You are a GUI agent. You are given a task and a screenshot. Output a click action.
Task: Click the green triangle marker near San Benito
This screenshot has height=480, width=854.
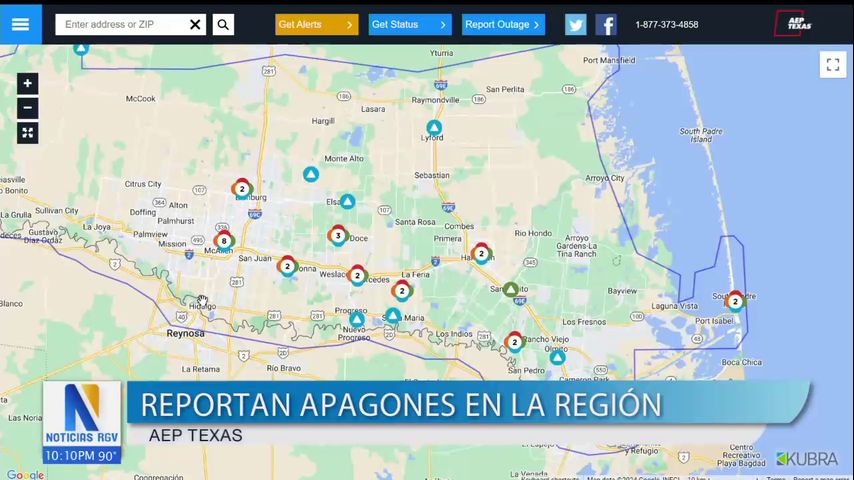pos(511,290)
